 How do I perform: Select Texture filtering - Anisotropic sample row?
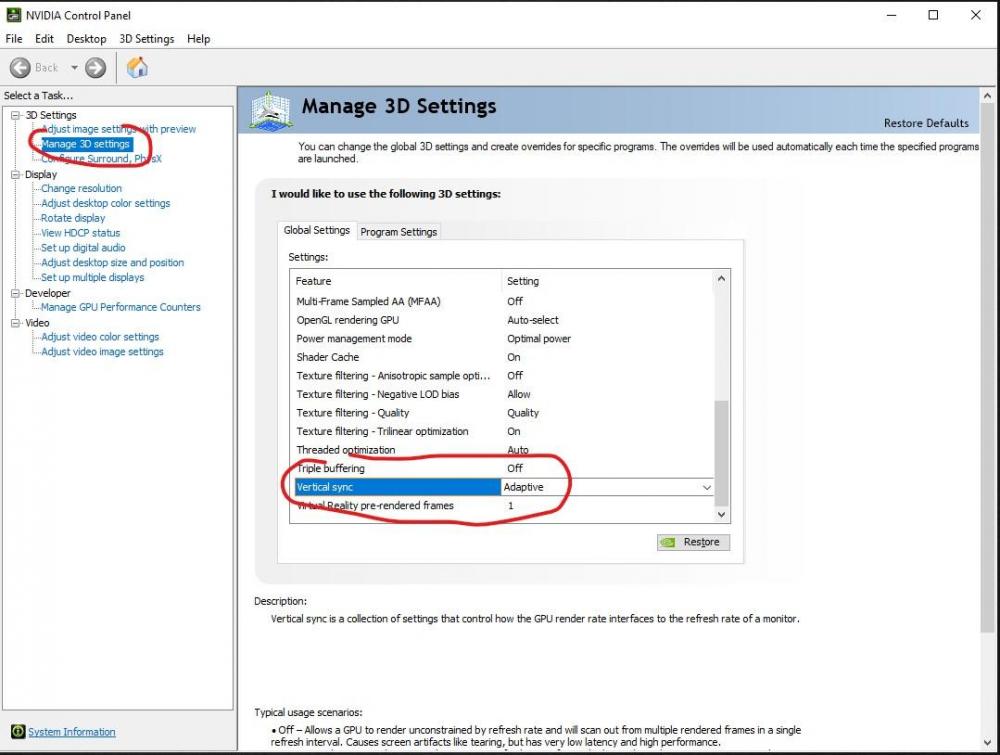(503, 376)
